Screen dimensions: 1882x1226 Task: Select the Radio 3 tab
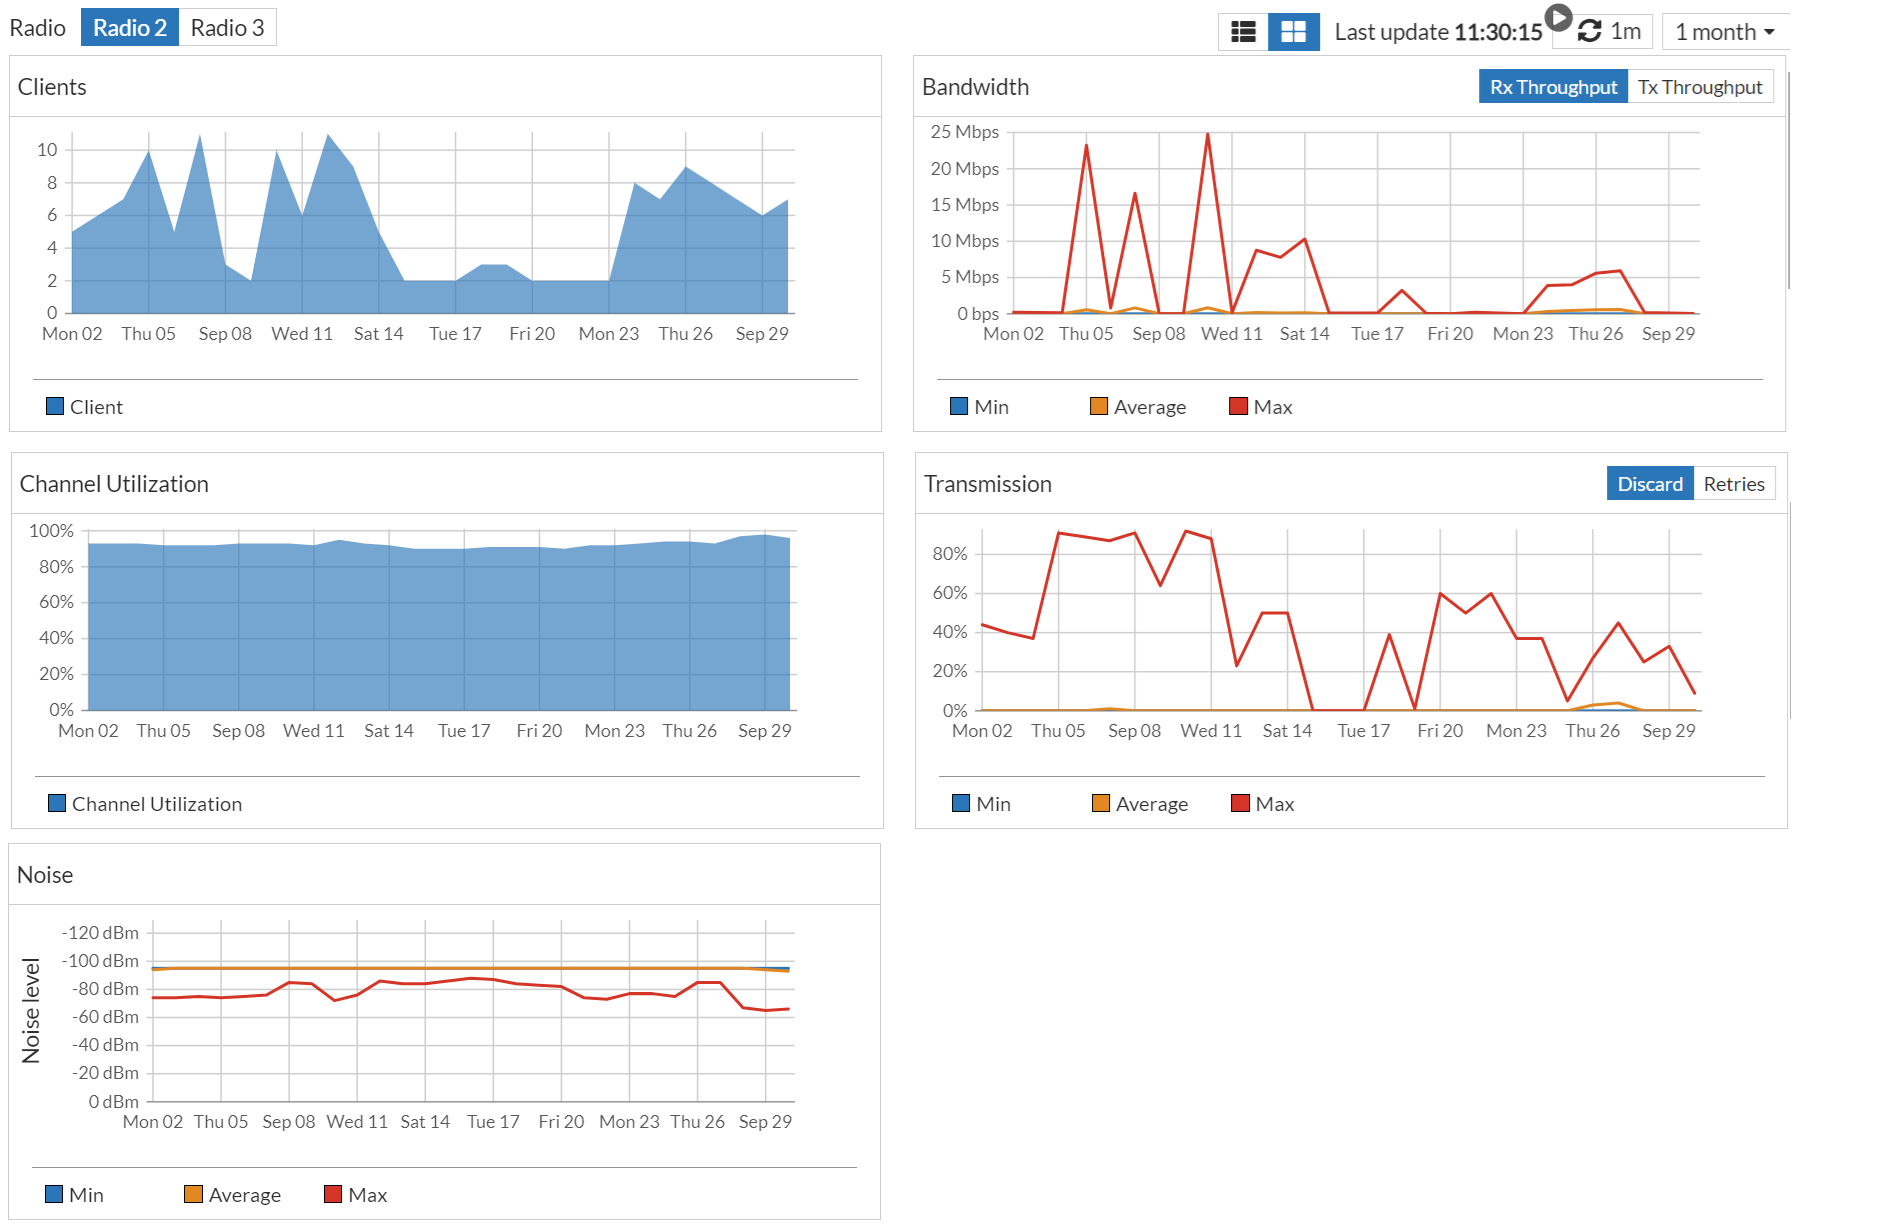228,28
